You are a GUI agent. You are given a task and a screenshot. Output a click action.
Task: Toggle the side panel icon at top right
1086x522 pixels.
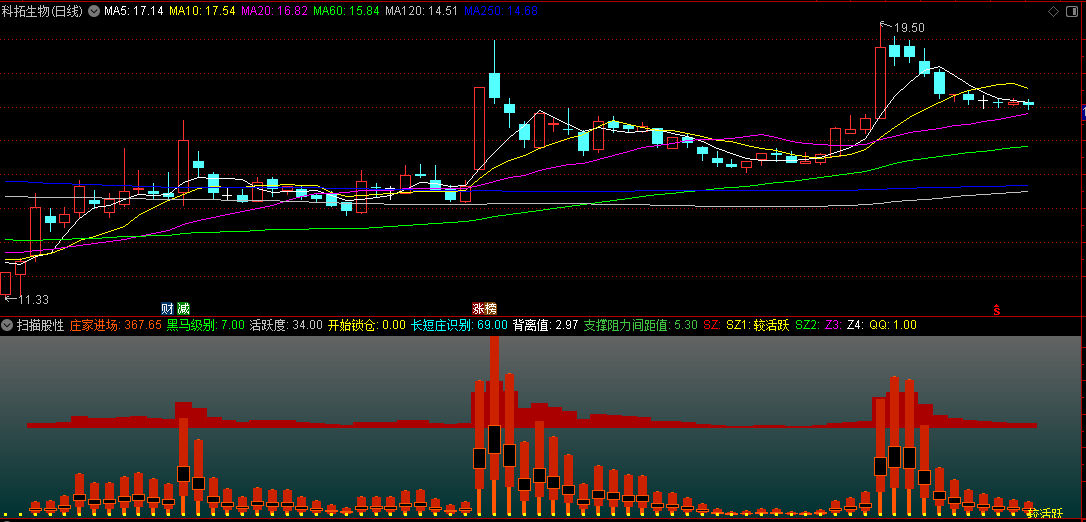(x=1072, y=11)
